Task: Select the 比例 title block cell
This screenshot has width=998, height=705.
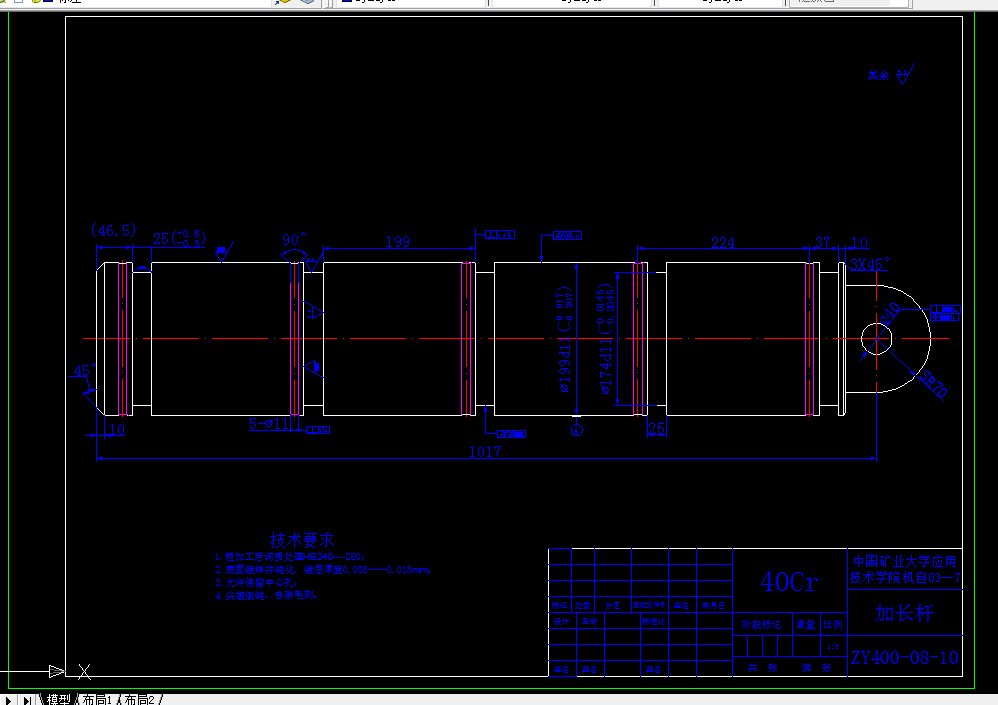Action: click(833, 625)
